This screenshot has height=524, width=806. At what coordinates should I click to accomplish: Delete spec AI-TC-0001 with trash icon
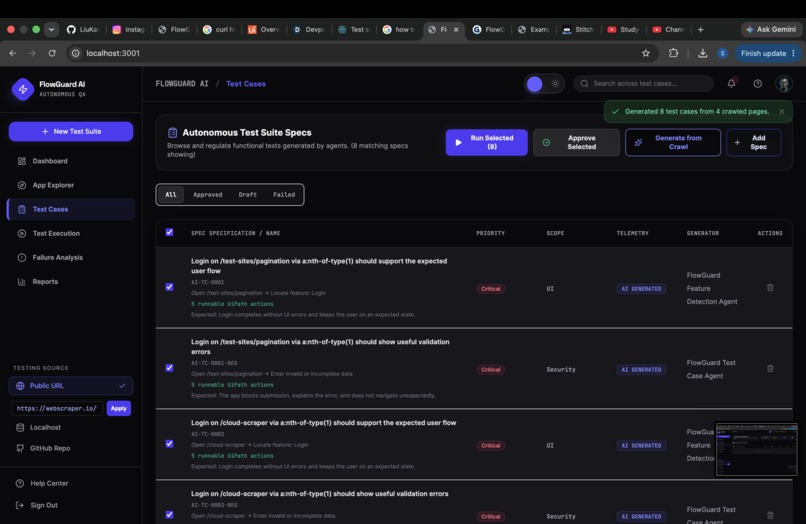pyautogui.click(x=770, y=288)
